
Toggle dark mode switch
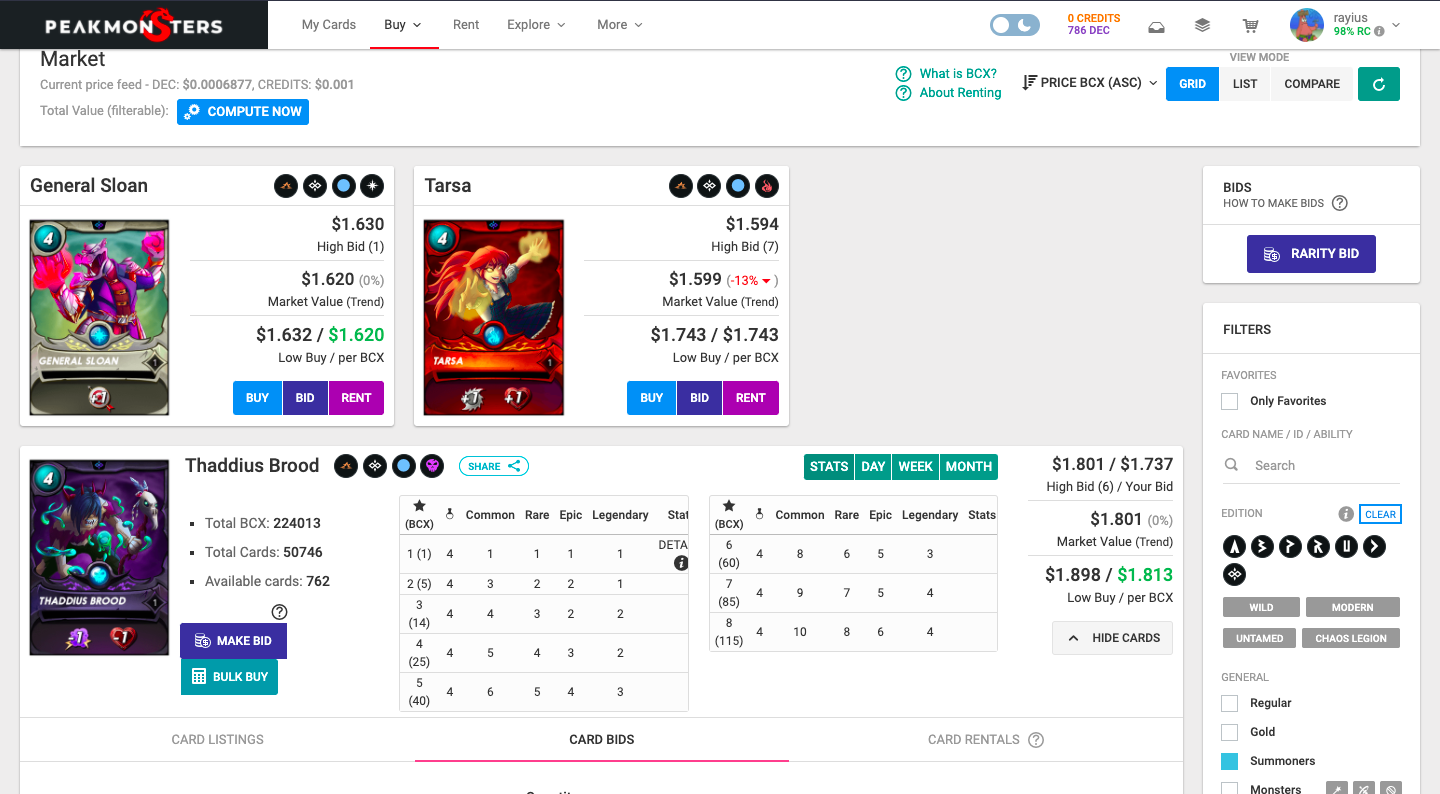(1015, 25)
